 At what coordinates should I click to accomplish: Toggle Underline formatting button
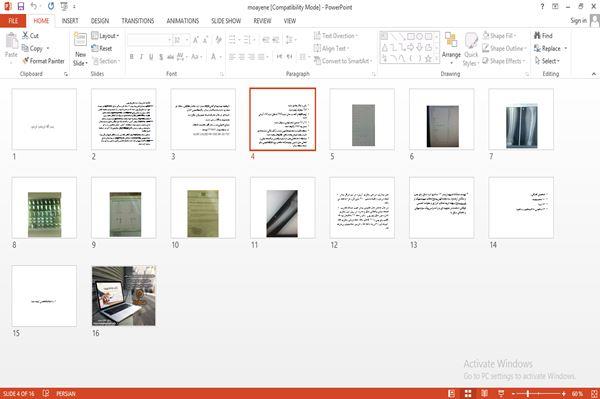151,57
